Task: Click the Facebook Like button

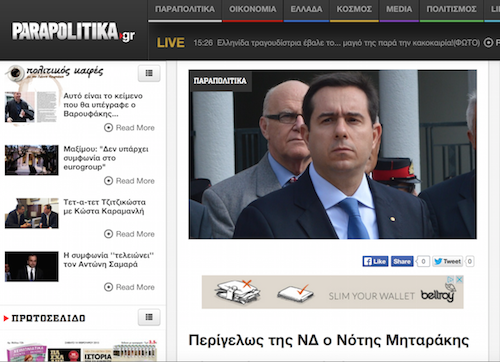Action: click(375, 261)
